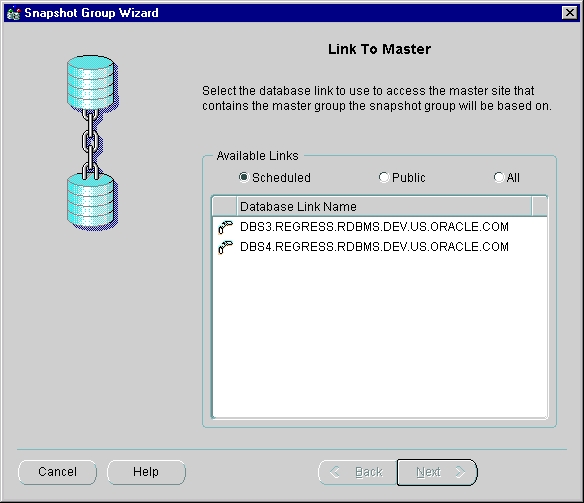Screen dimensions: 584x503
Task: Cancel the Snapshot Group Wizard
Action: point(57,472)
